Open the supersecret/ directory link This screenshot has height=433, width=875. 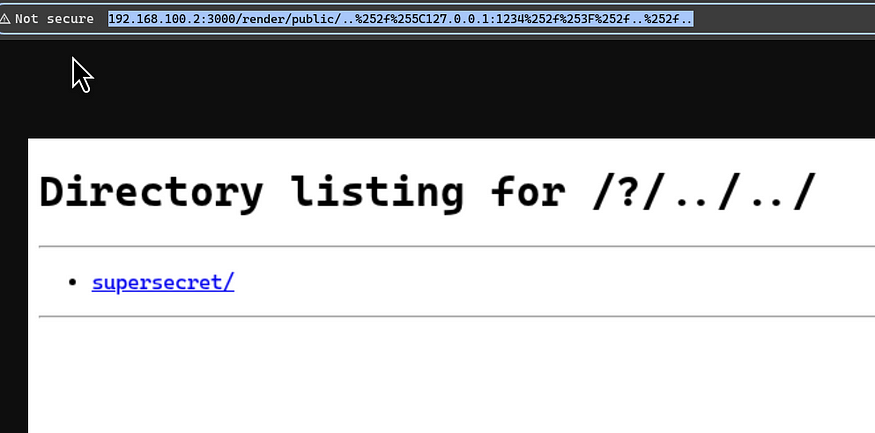[x=163, y=282]
